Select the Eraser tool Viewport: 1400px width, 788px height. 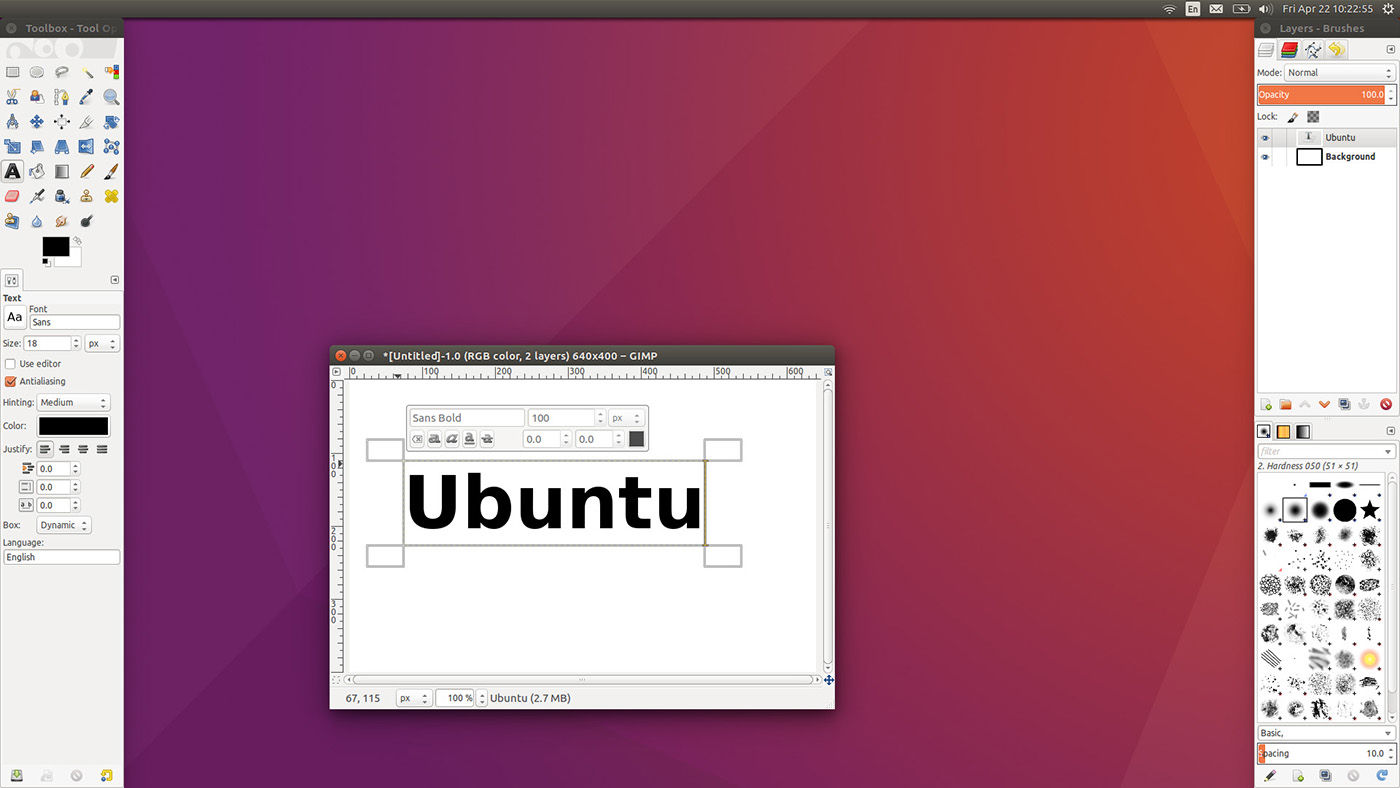coord(12,196)
